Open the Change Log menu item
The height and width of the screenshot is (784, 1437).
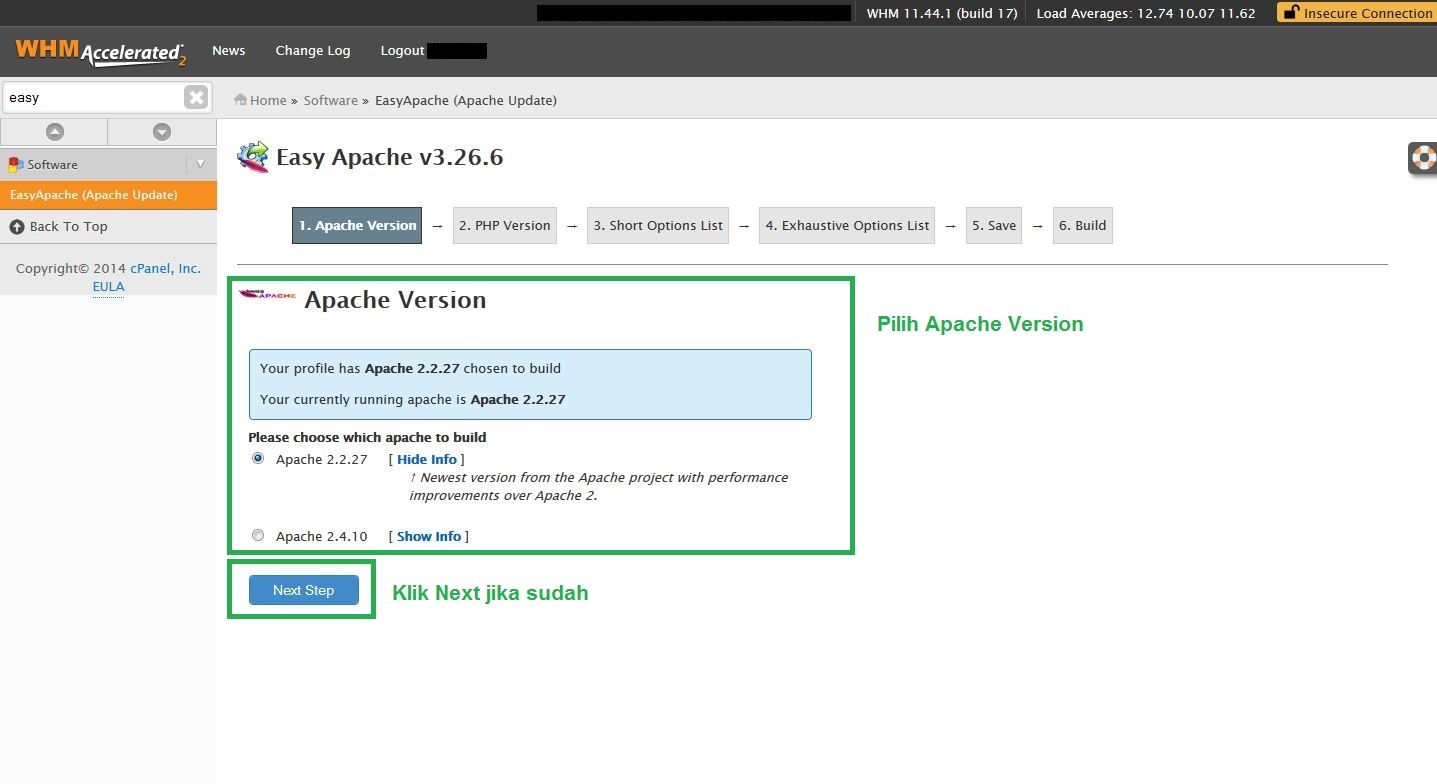point(312,51)
